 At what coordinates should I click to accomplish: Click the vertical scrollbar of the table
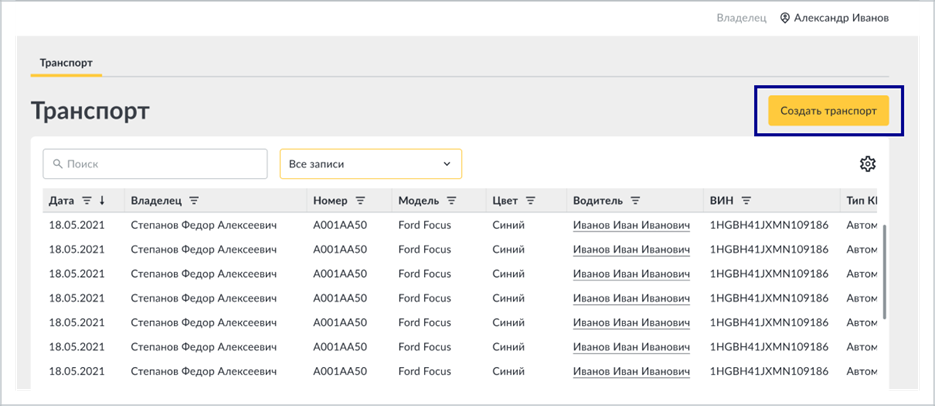point(883,271)
